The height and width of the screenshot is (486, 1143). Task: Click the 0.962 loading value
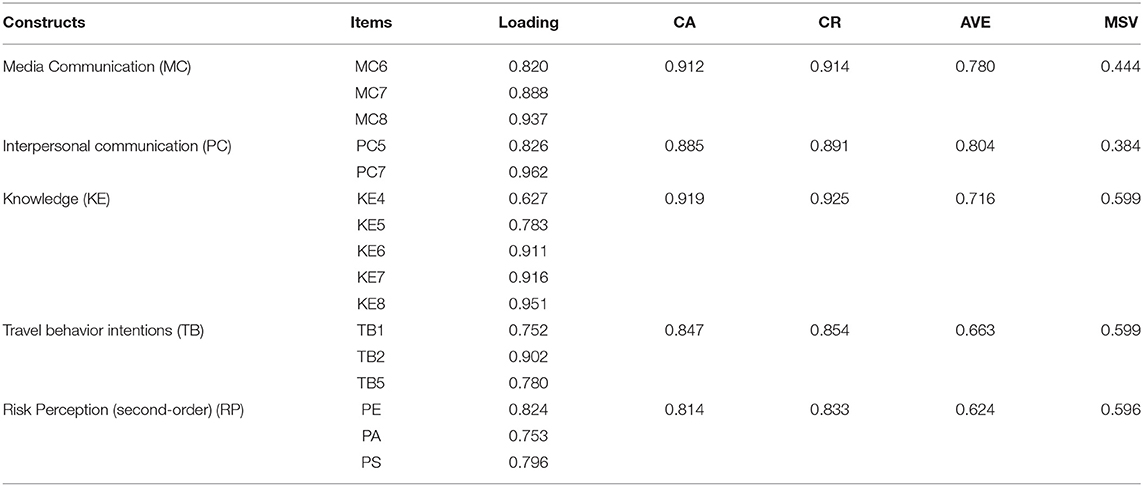click(x=528, y=173)
